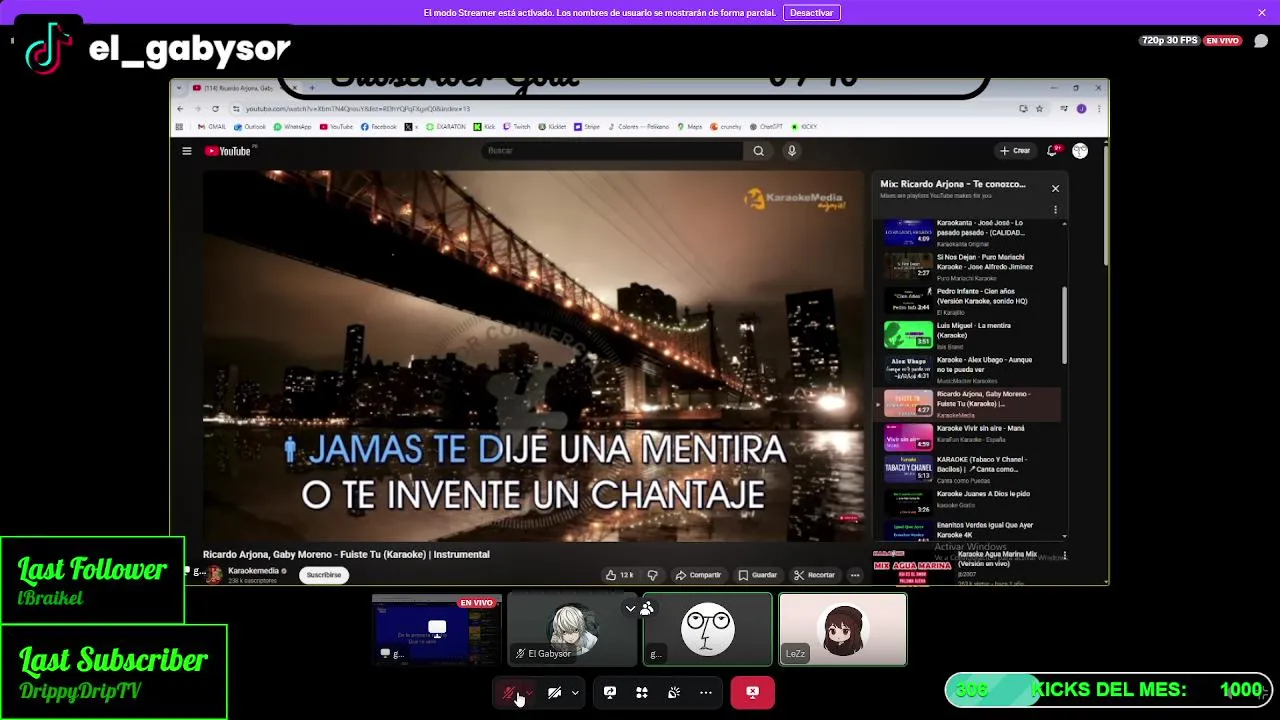Click the Suscribirse button
The width and height of the screenshot is (1280, 720).
pyautogui.click(x=324, y=575)
